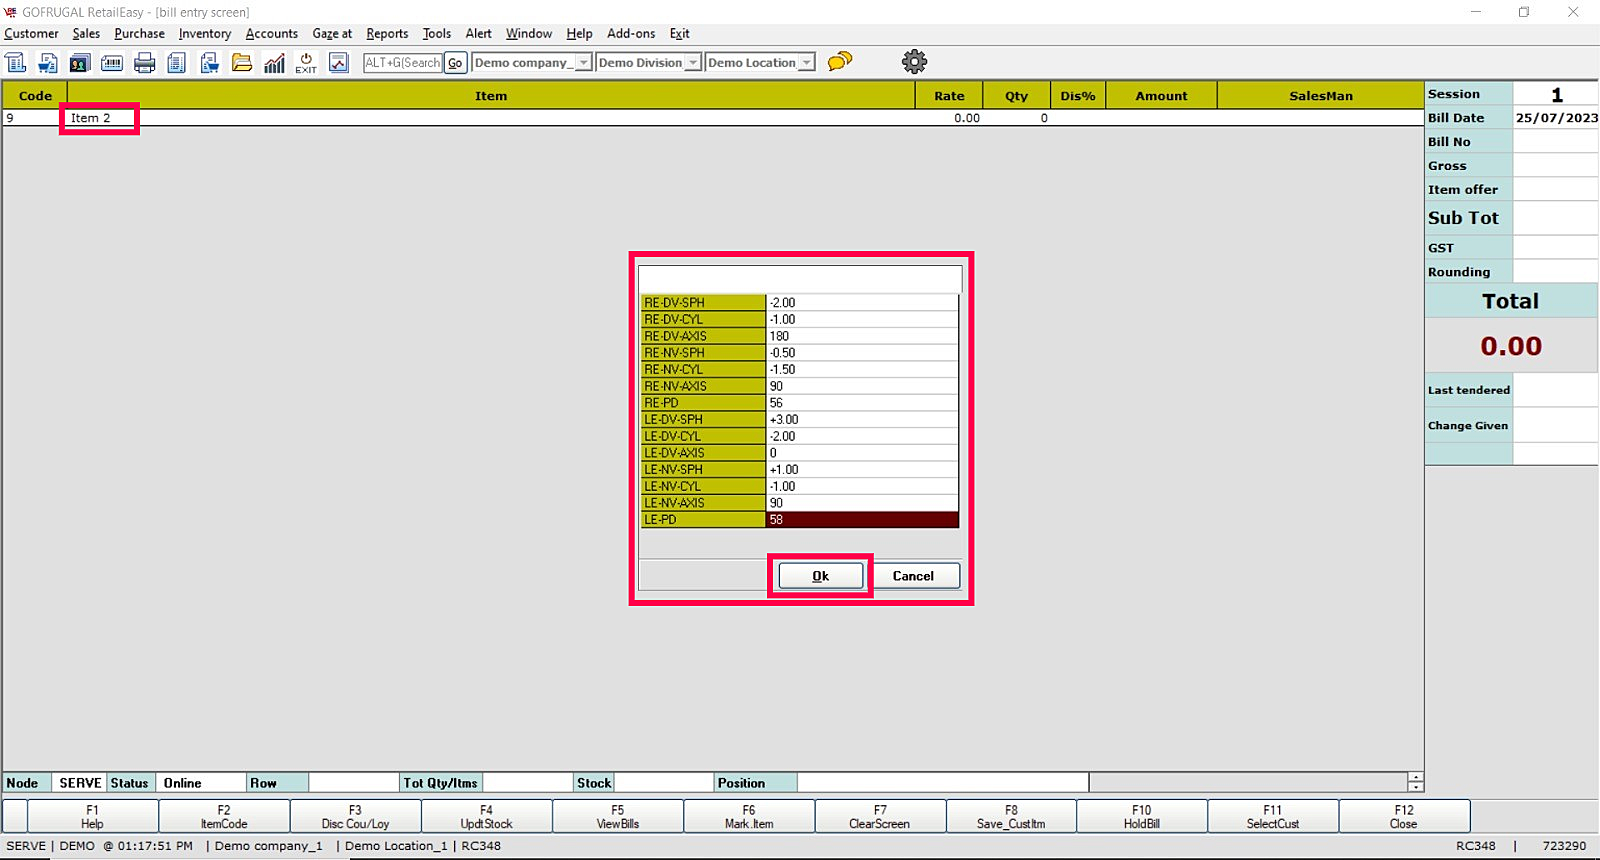Image resolution: width=1600 pixels, height=860 pixels.
Task: Click the F8 Save_CustItm button
Action: (1011, 817)
